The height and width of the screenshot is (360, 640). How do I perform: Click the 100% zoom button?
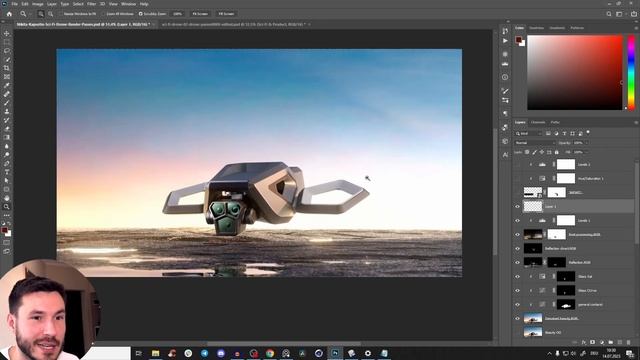178,14
